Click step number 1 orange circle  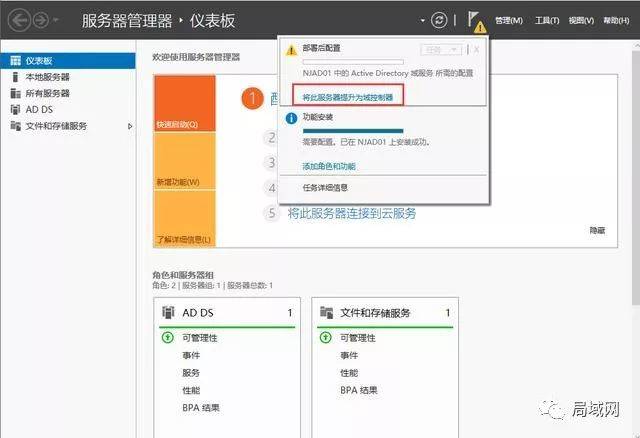[252, 98]
